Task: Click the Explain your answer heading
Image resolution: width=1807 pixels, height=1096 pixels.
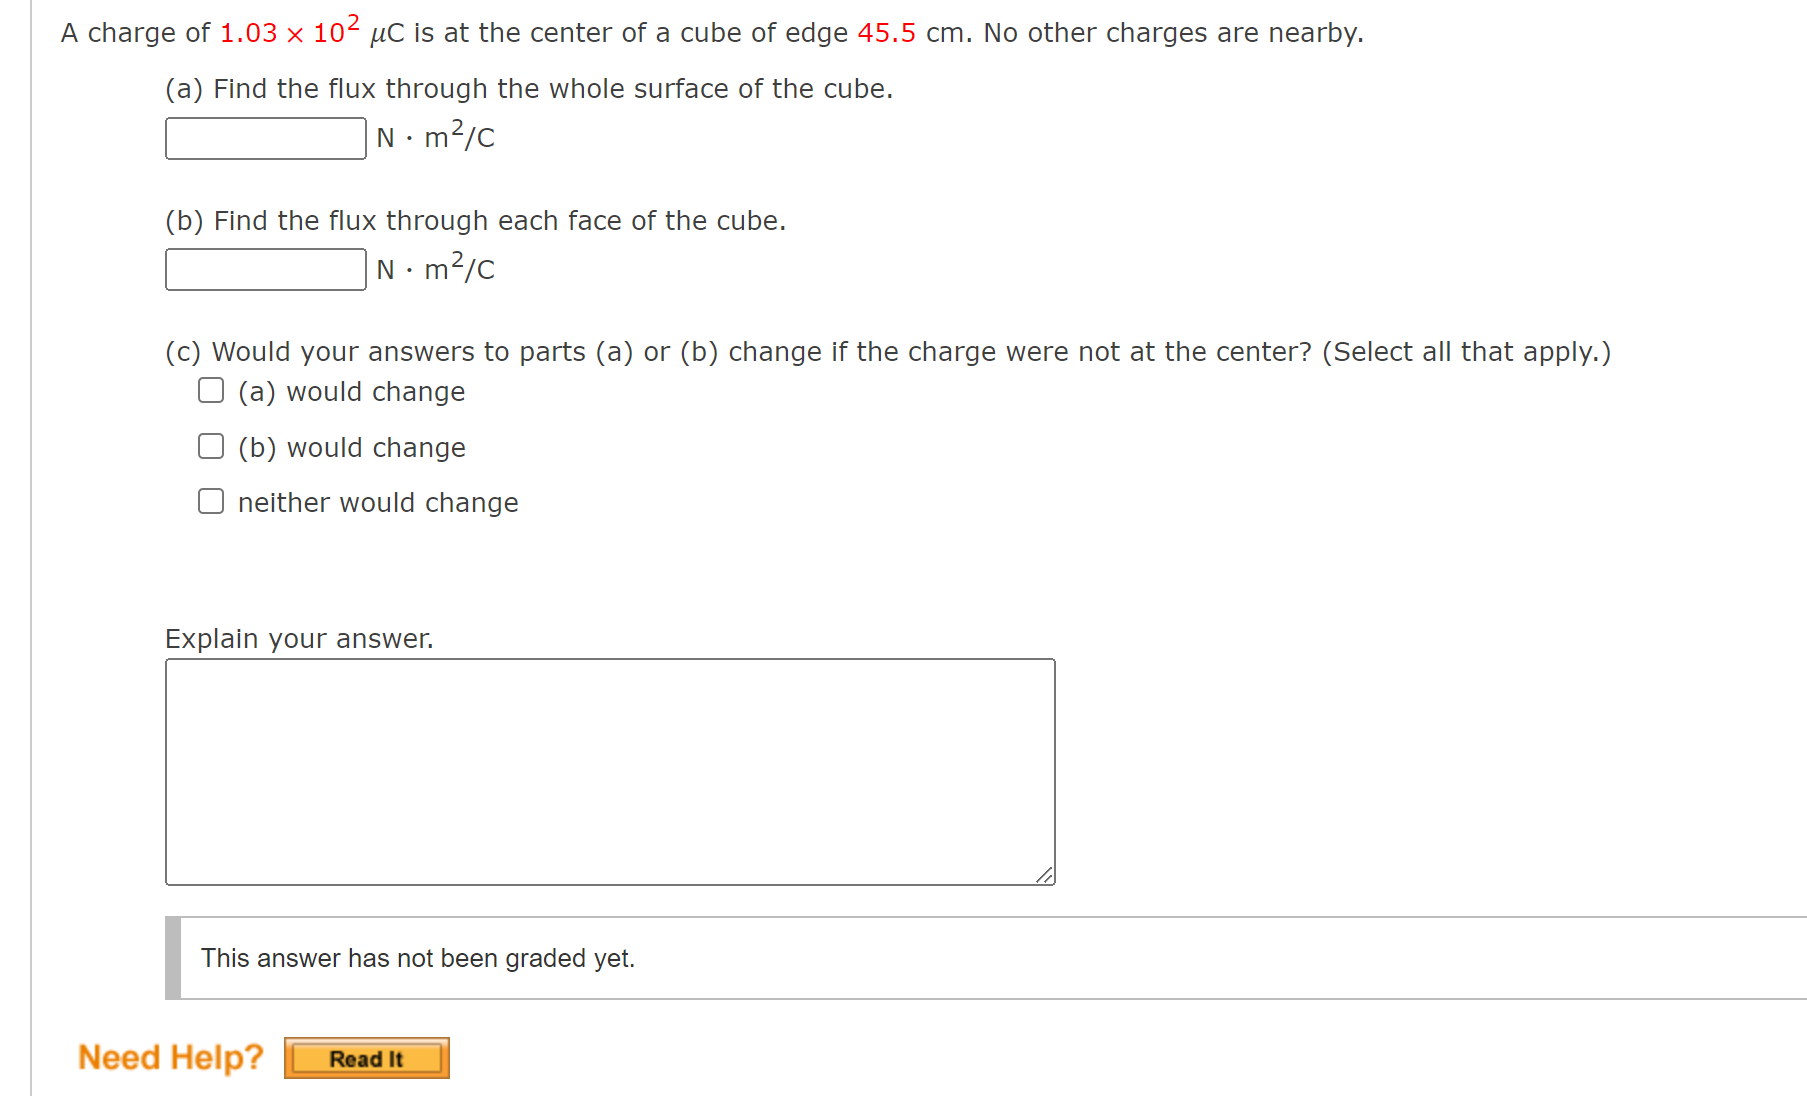Action: click(299, 638)
